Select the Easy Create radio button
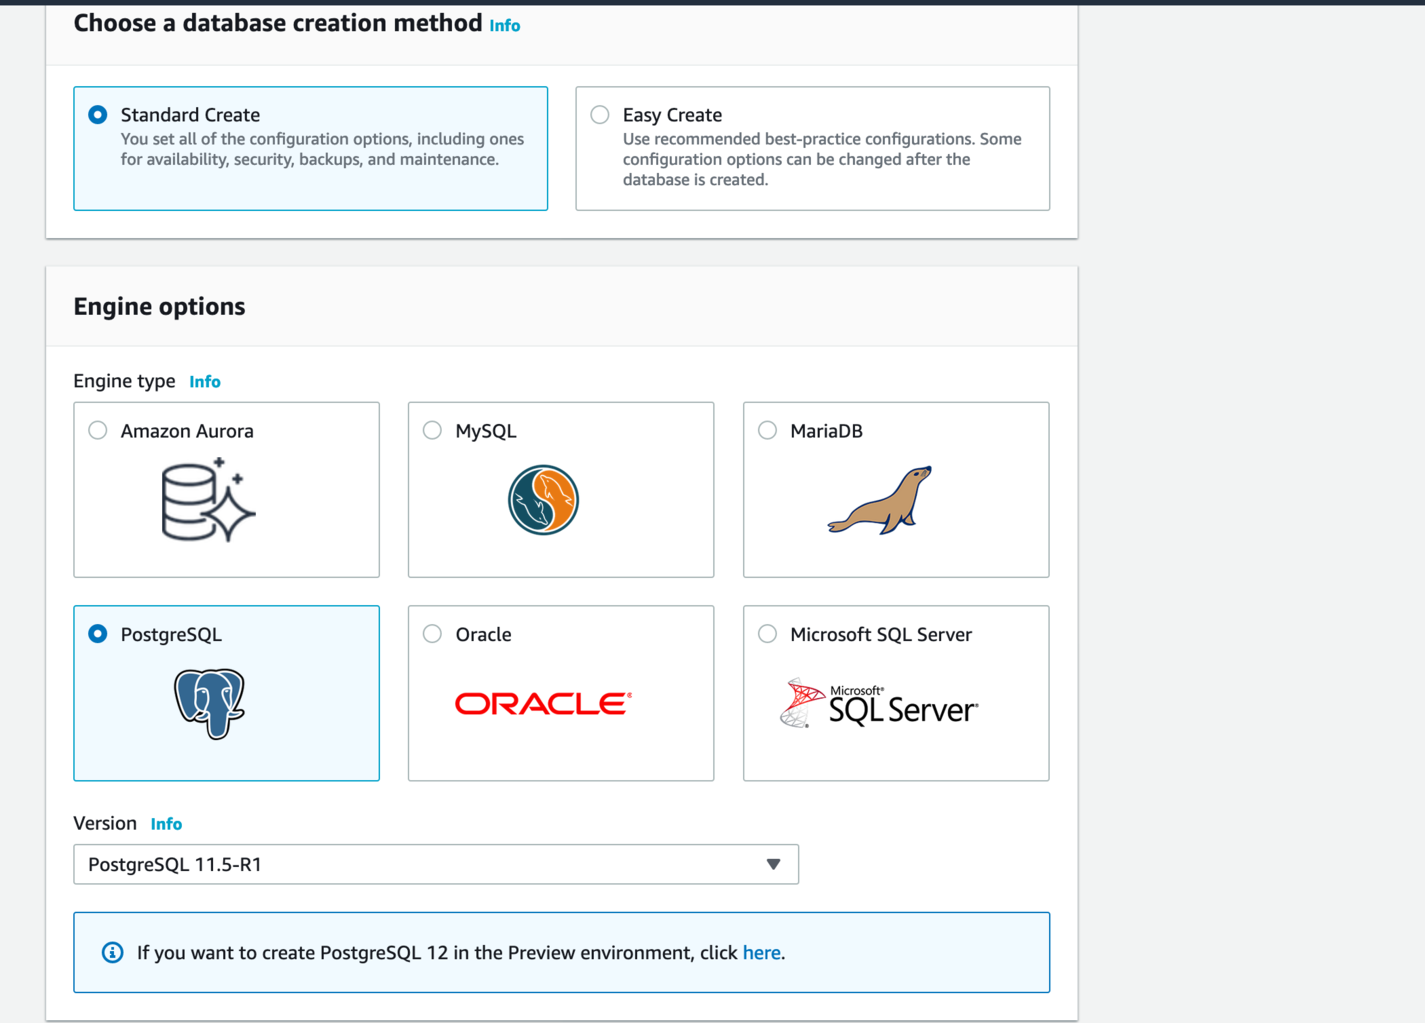The height and width of the screenshot is (1023, 1425). (600, 115)
